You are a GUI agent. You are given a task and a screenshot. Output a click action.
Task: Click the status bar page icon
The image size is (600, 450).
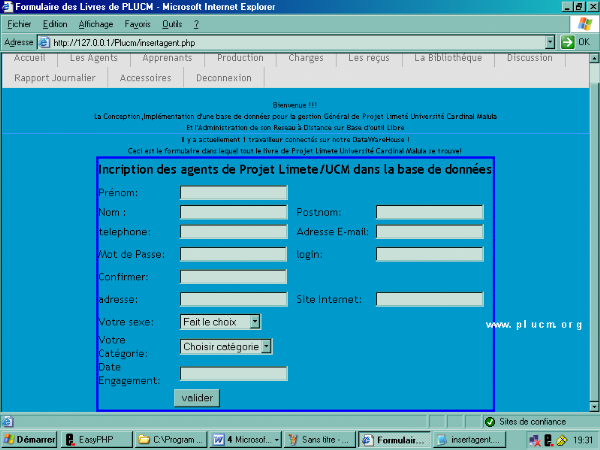pos(8,422)
